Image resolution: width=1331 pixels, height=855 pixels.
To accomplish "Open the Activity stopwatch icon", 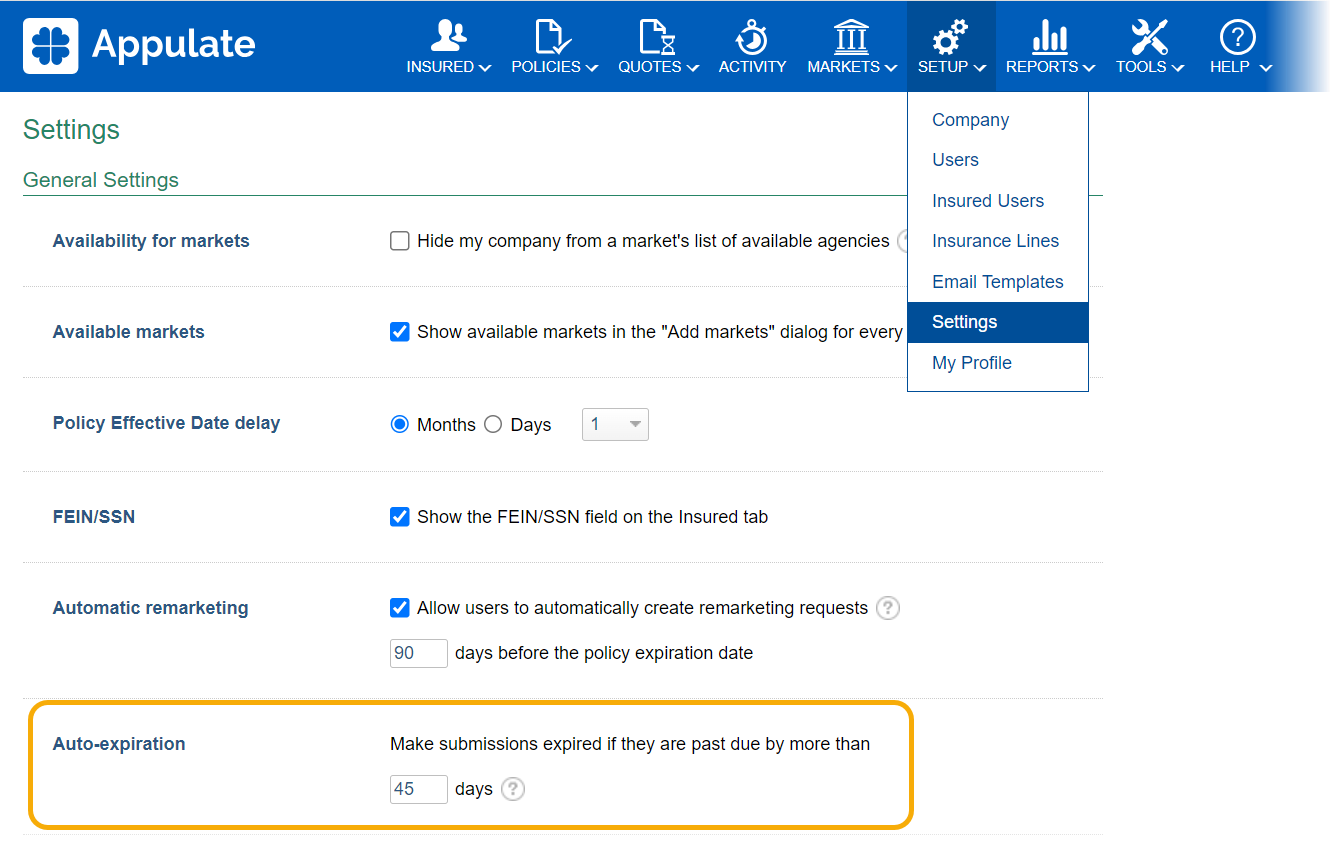I will 752,36.
